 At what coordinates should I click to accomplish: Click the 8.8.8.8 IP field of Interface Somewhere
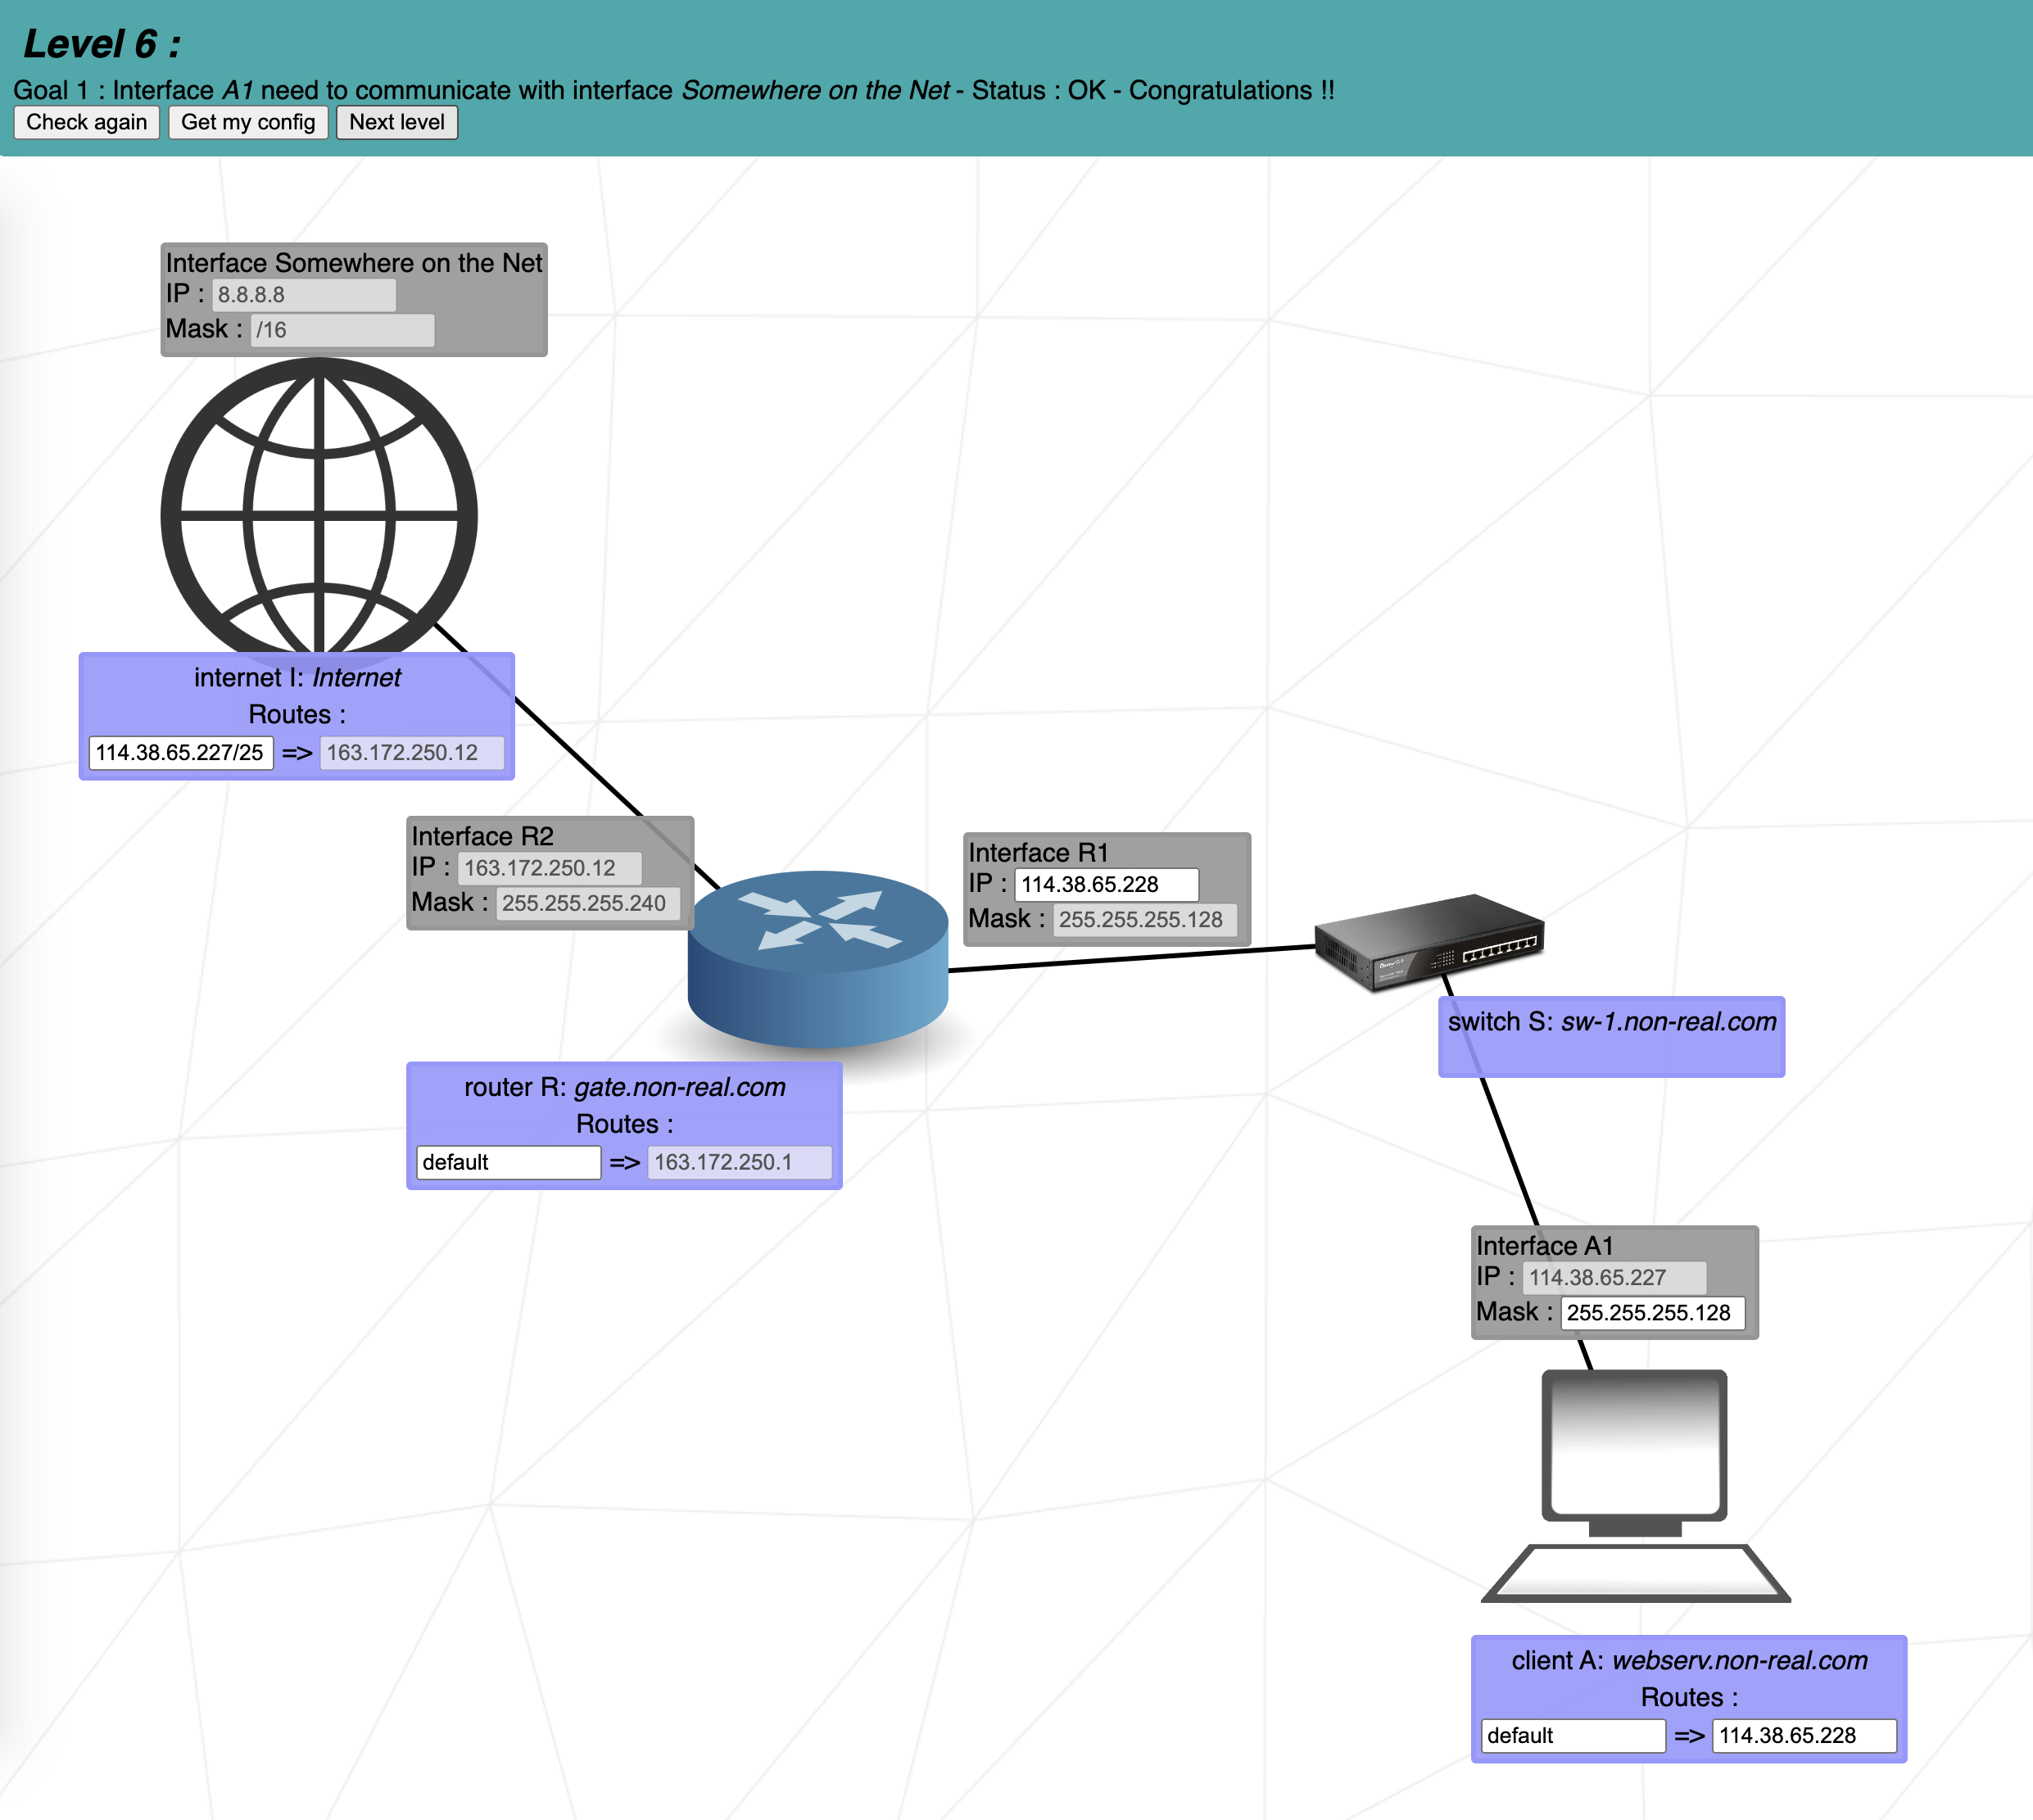pyautogui.click(x=304, y=295)
